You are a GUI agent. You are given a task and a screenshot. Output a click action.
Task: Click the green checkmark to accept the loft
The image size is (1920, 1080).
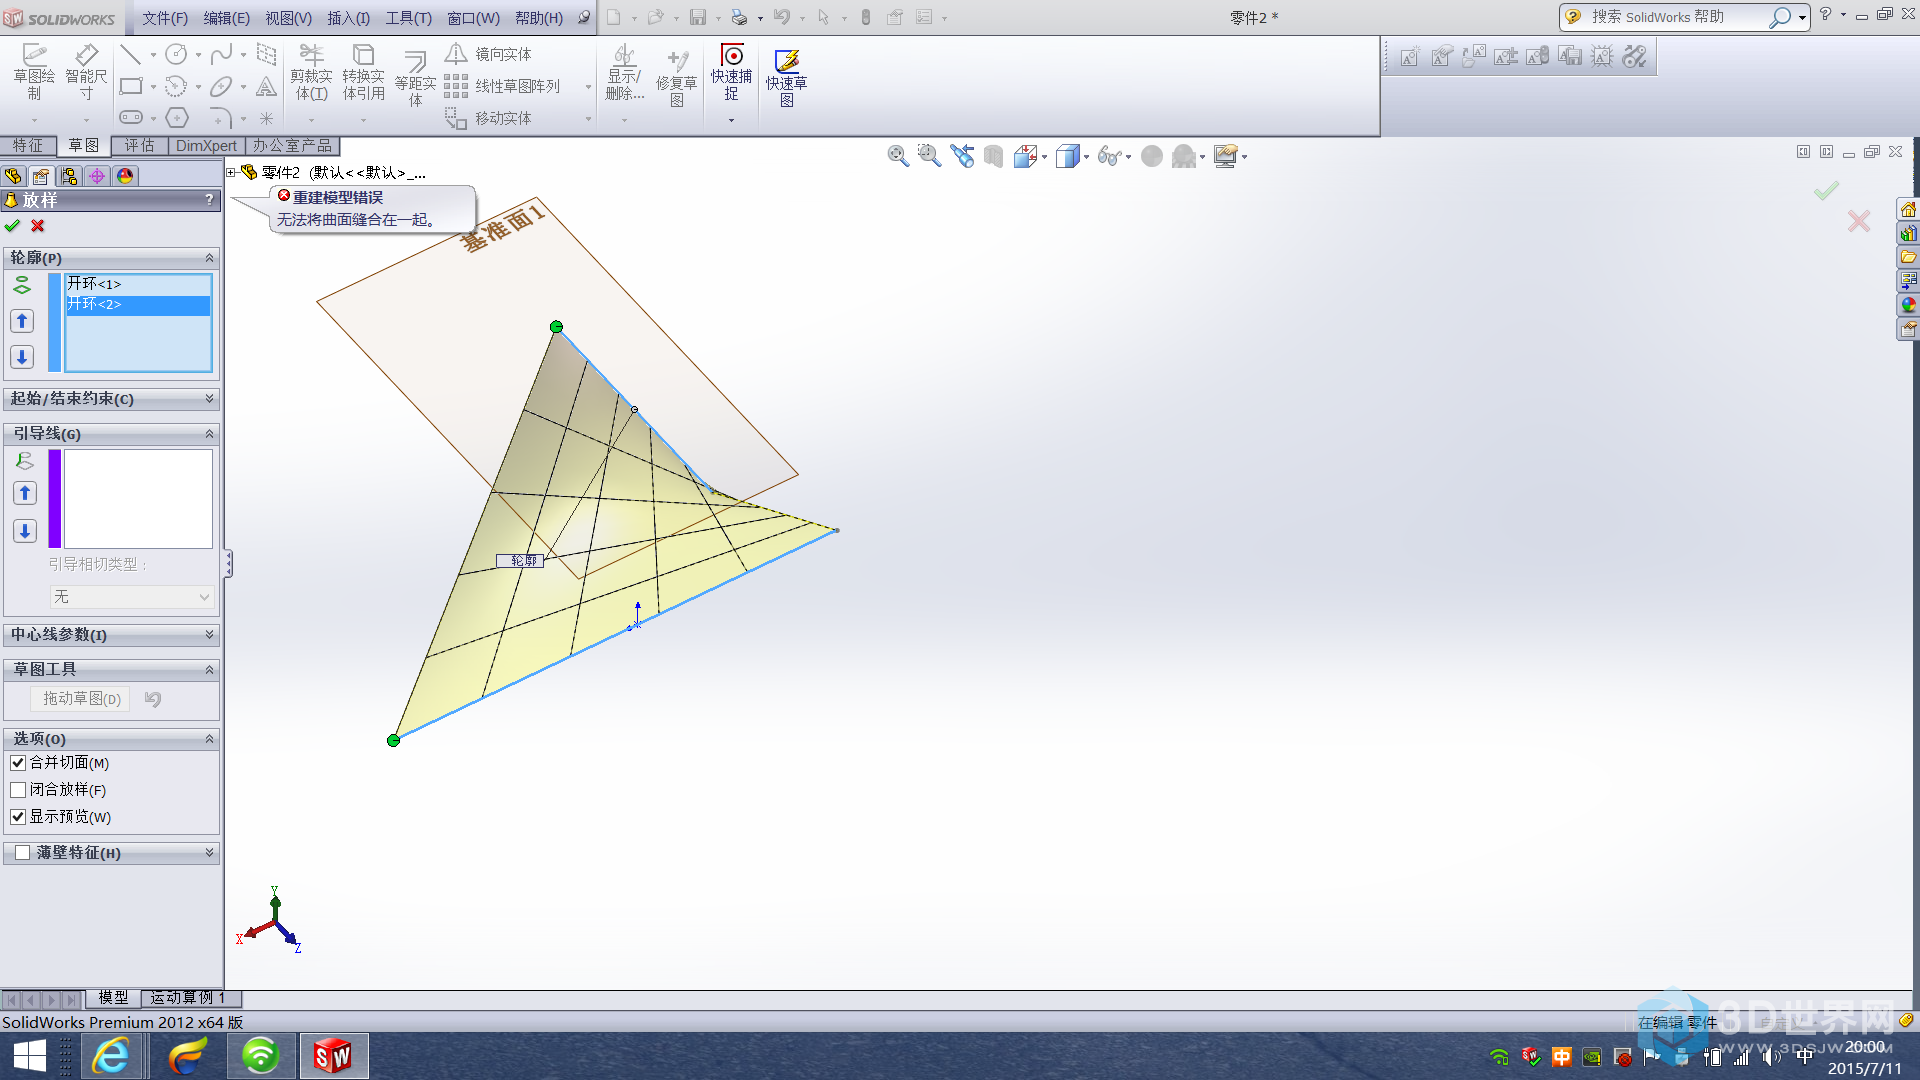(x=12, y=226)
